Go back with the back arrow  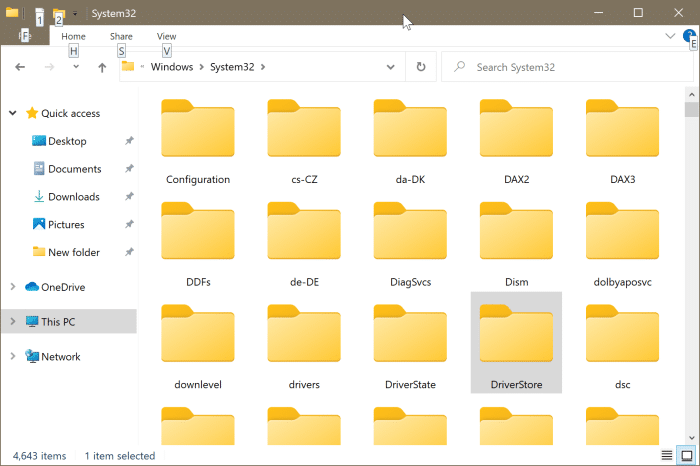point(20,67)
